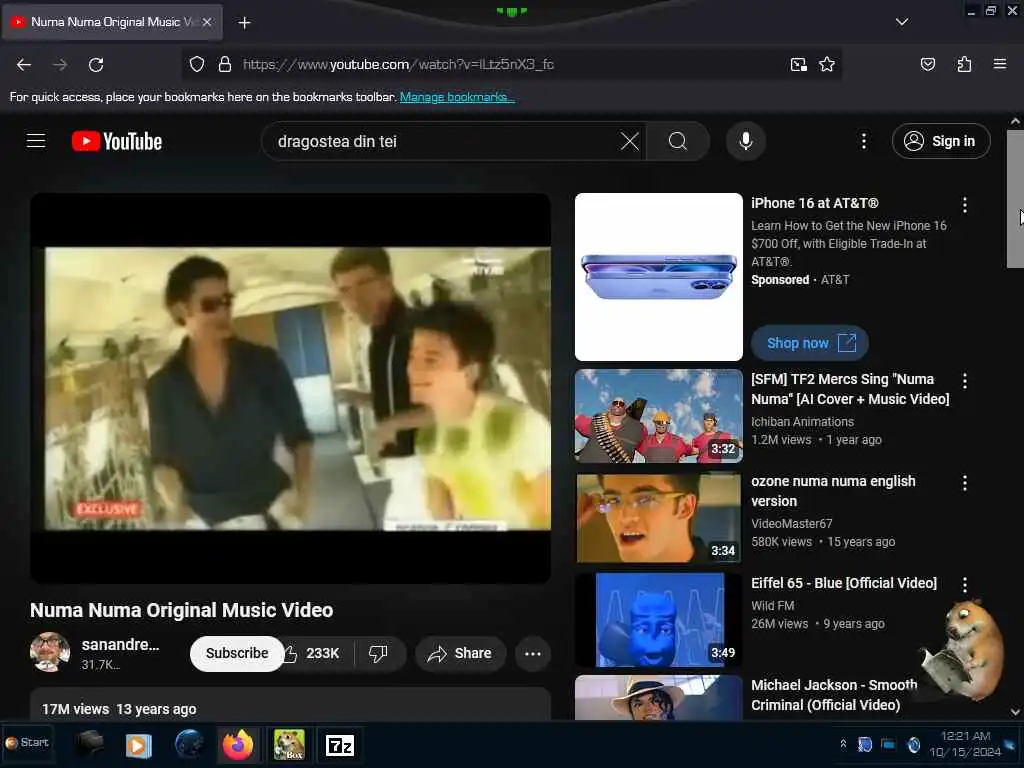Image resolution: width=1024 pixels, height=768 pixels.
Task: Launch Firefox from the taskbar
Action: click(238, 744)
